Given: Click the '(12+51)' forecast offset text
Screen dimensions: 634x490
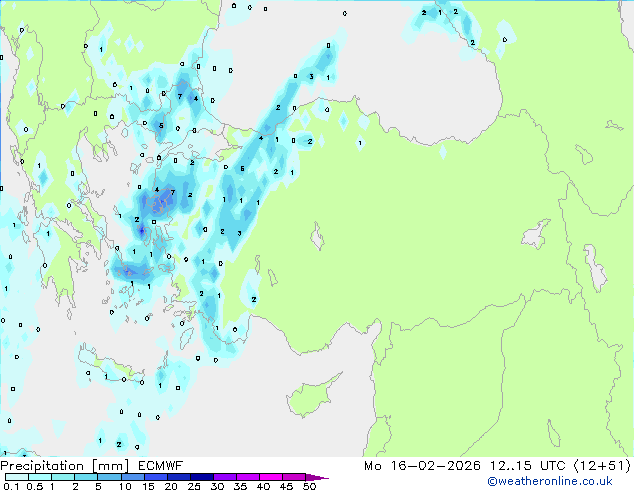Looking at the screenshot, I should tap(602, 466).
